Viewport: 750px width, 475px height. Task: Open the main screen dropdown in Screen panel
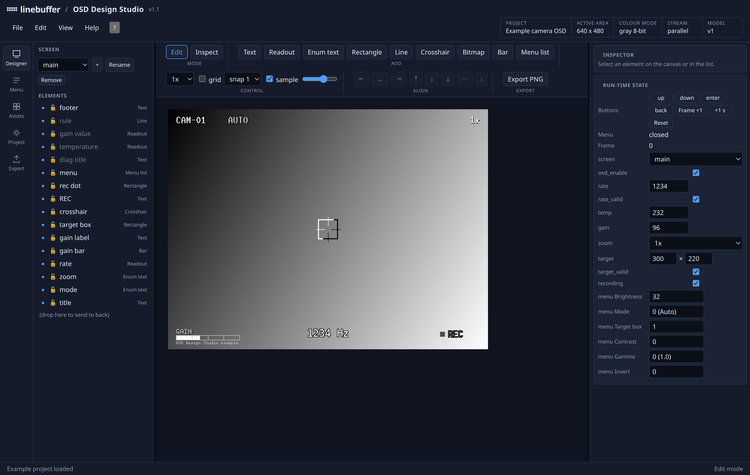pos(64,65)
